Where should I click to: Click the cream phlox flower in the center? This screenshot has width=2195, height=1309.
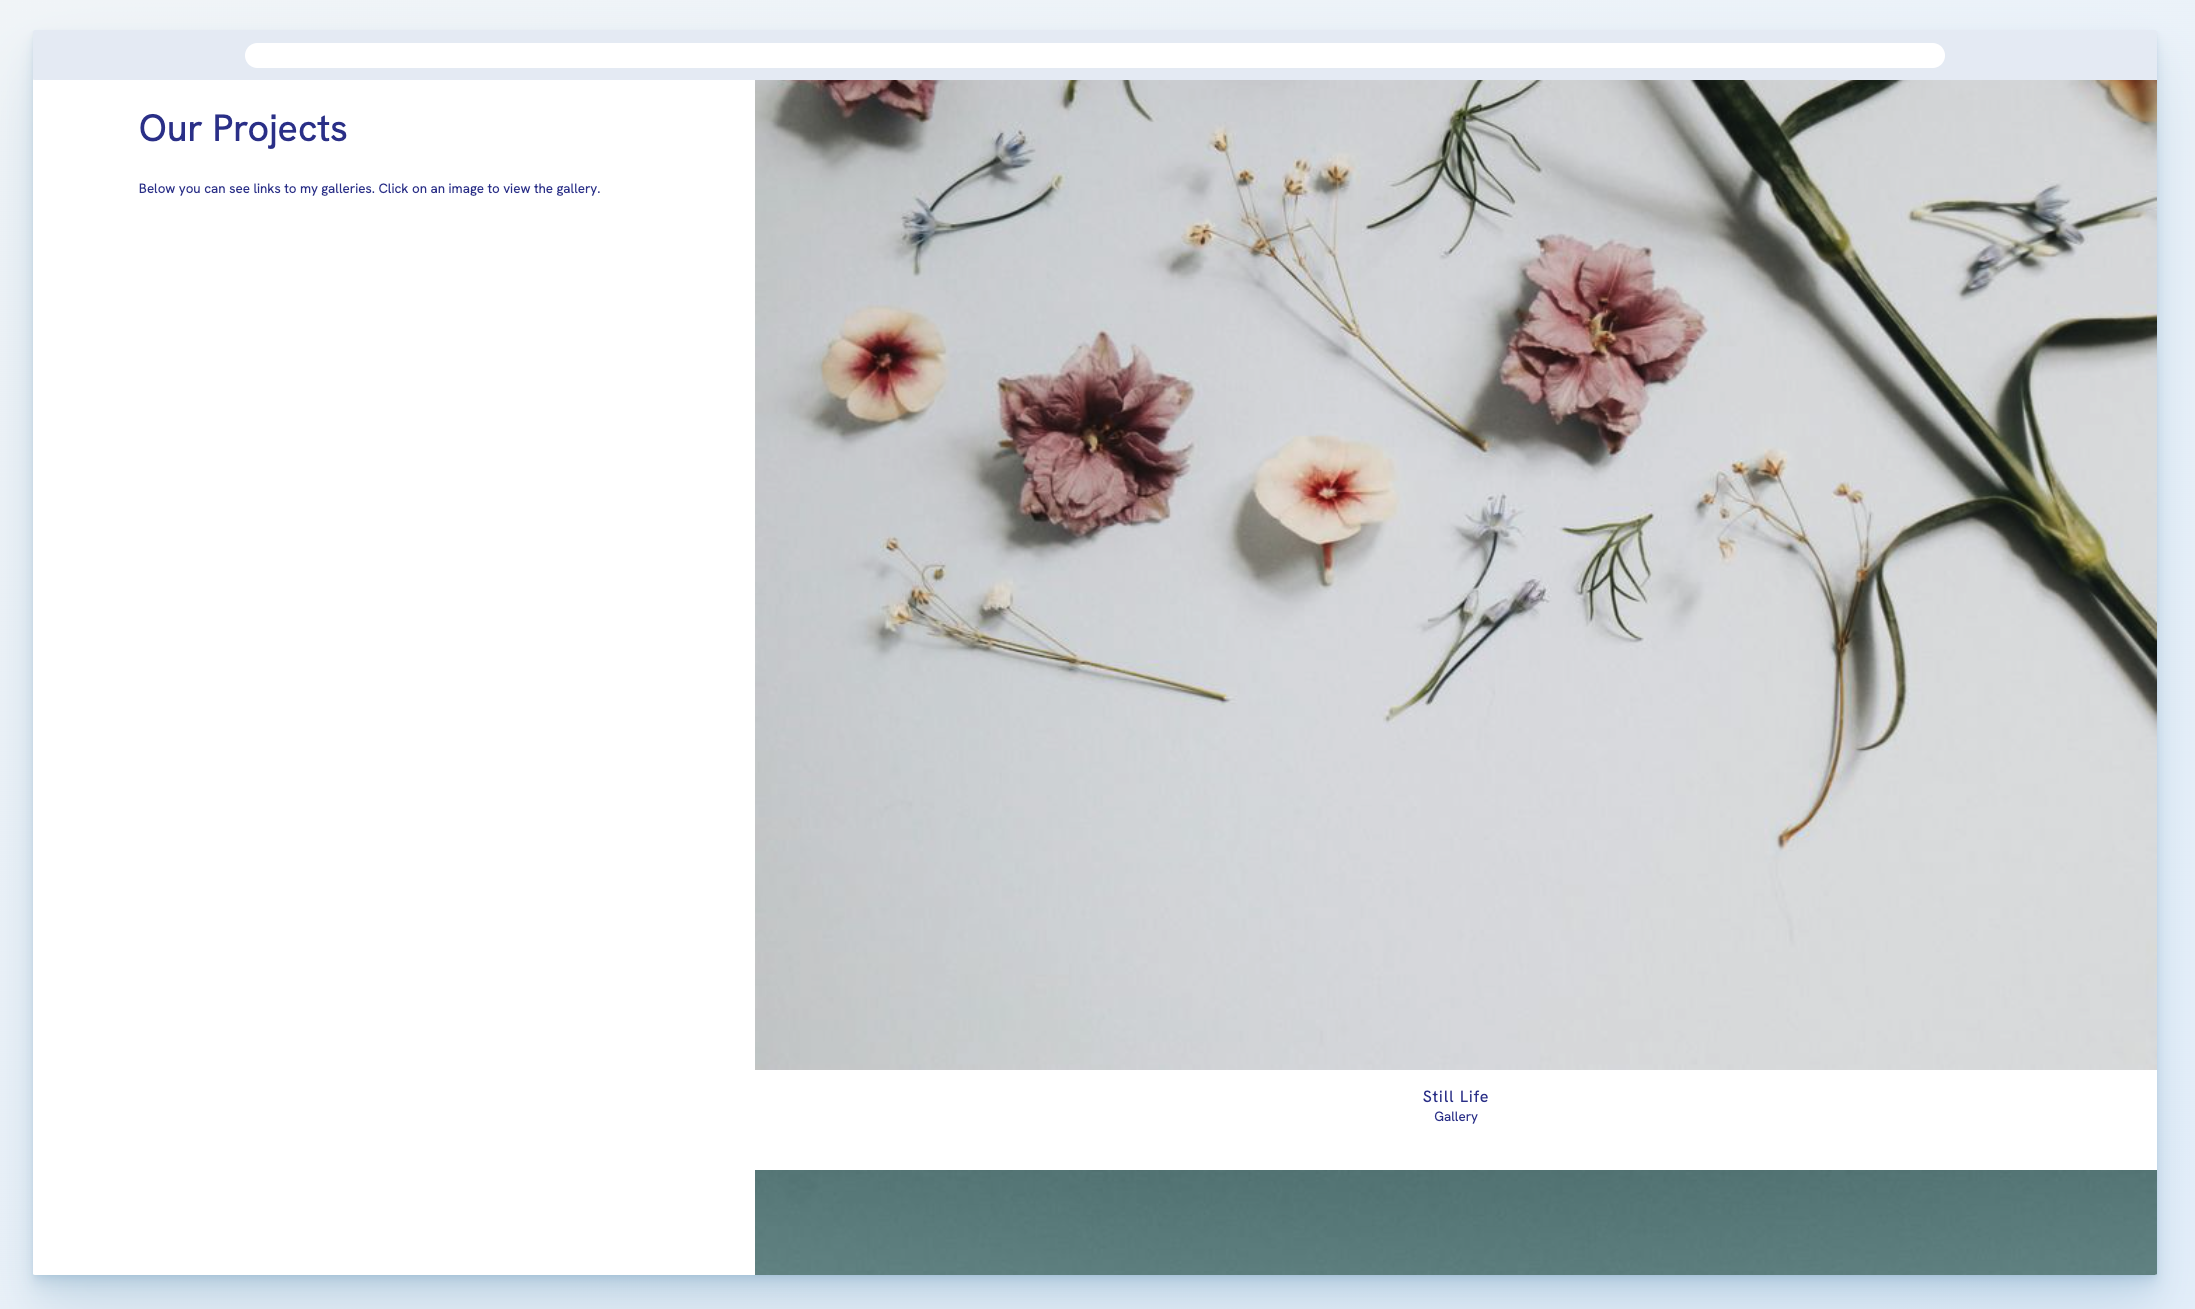(x=1328, y=492)
